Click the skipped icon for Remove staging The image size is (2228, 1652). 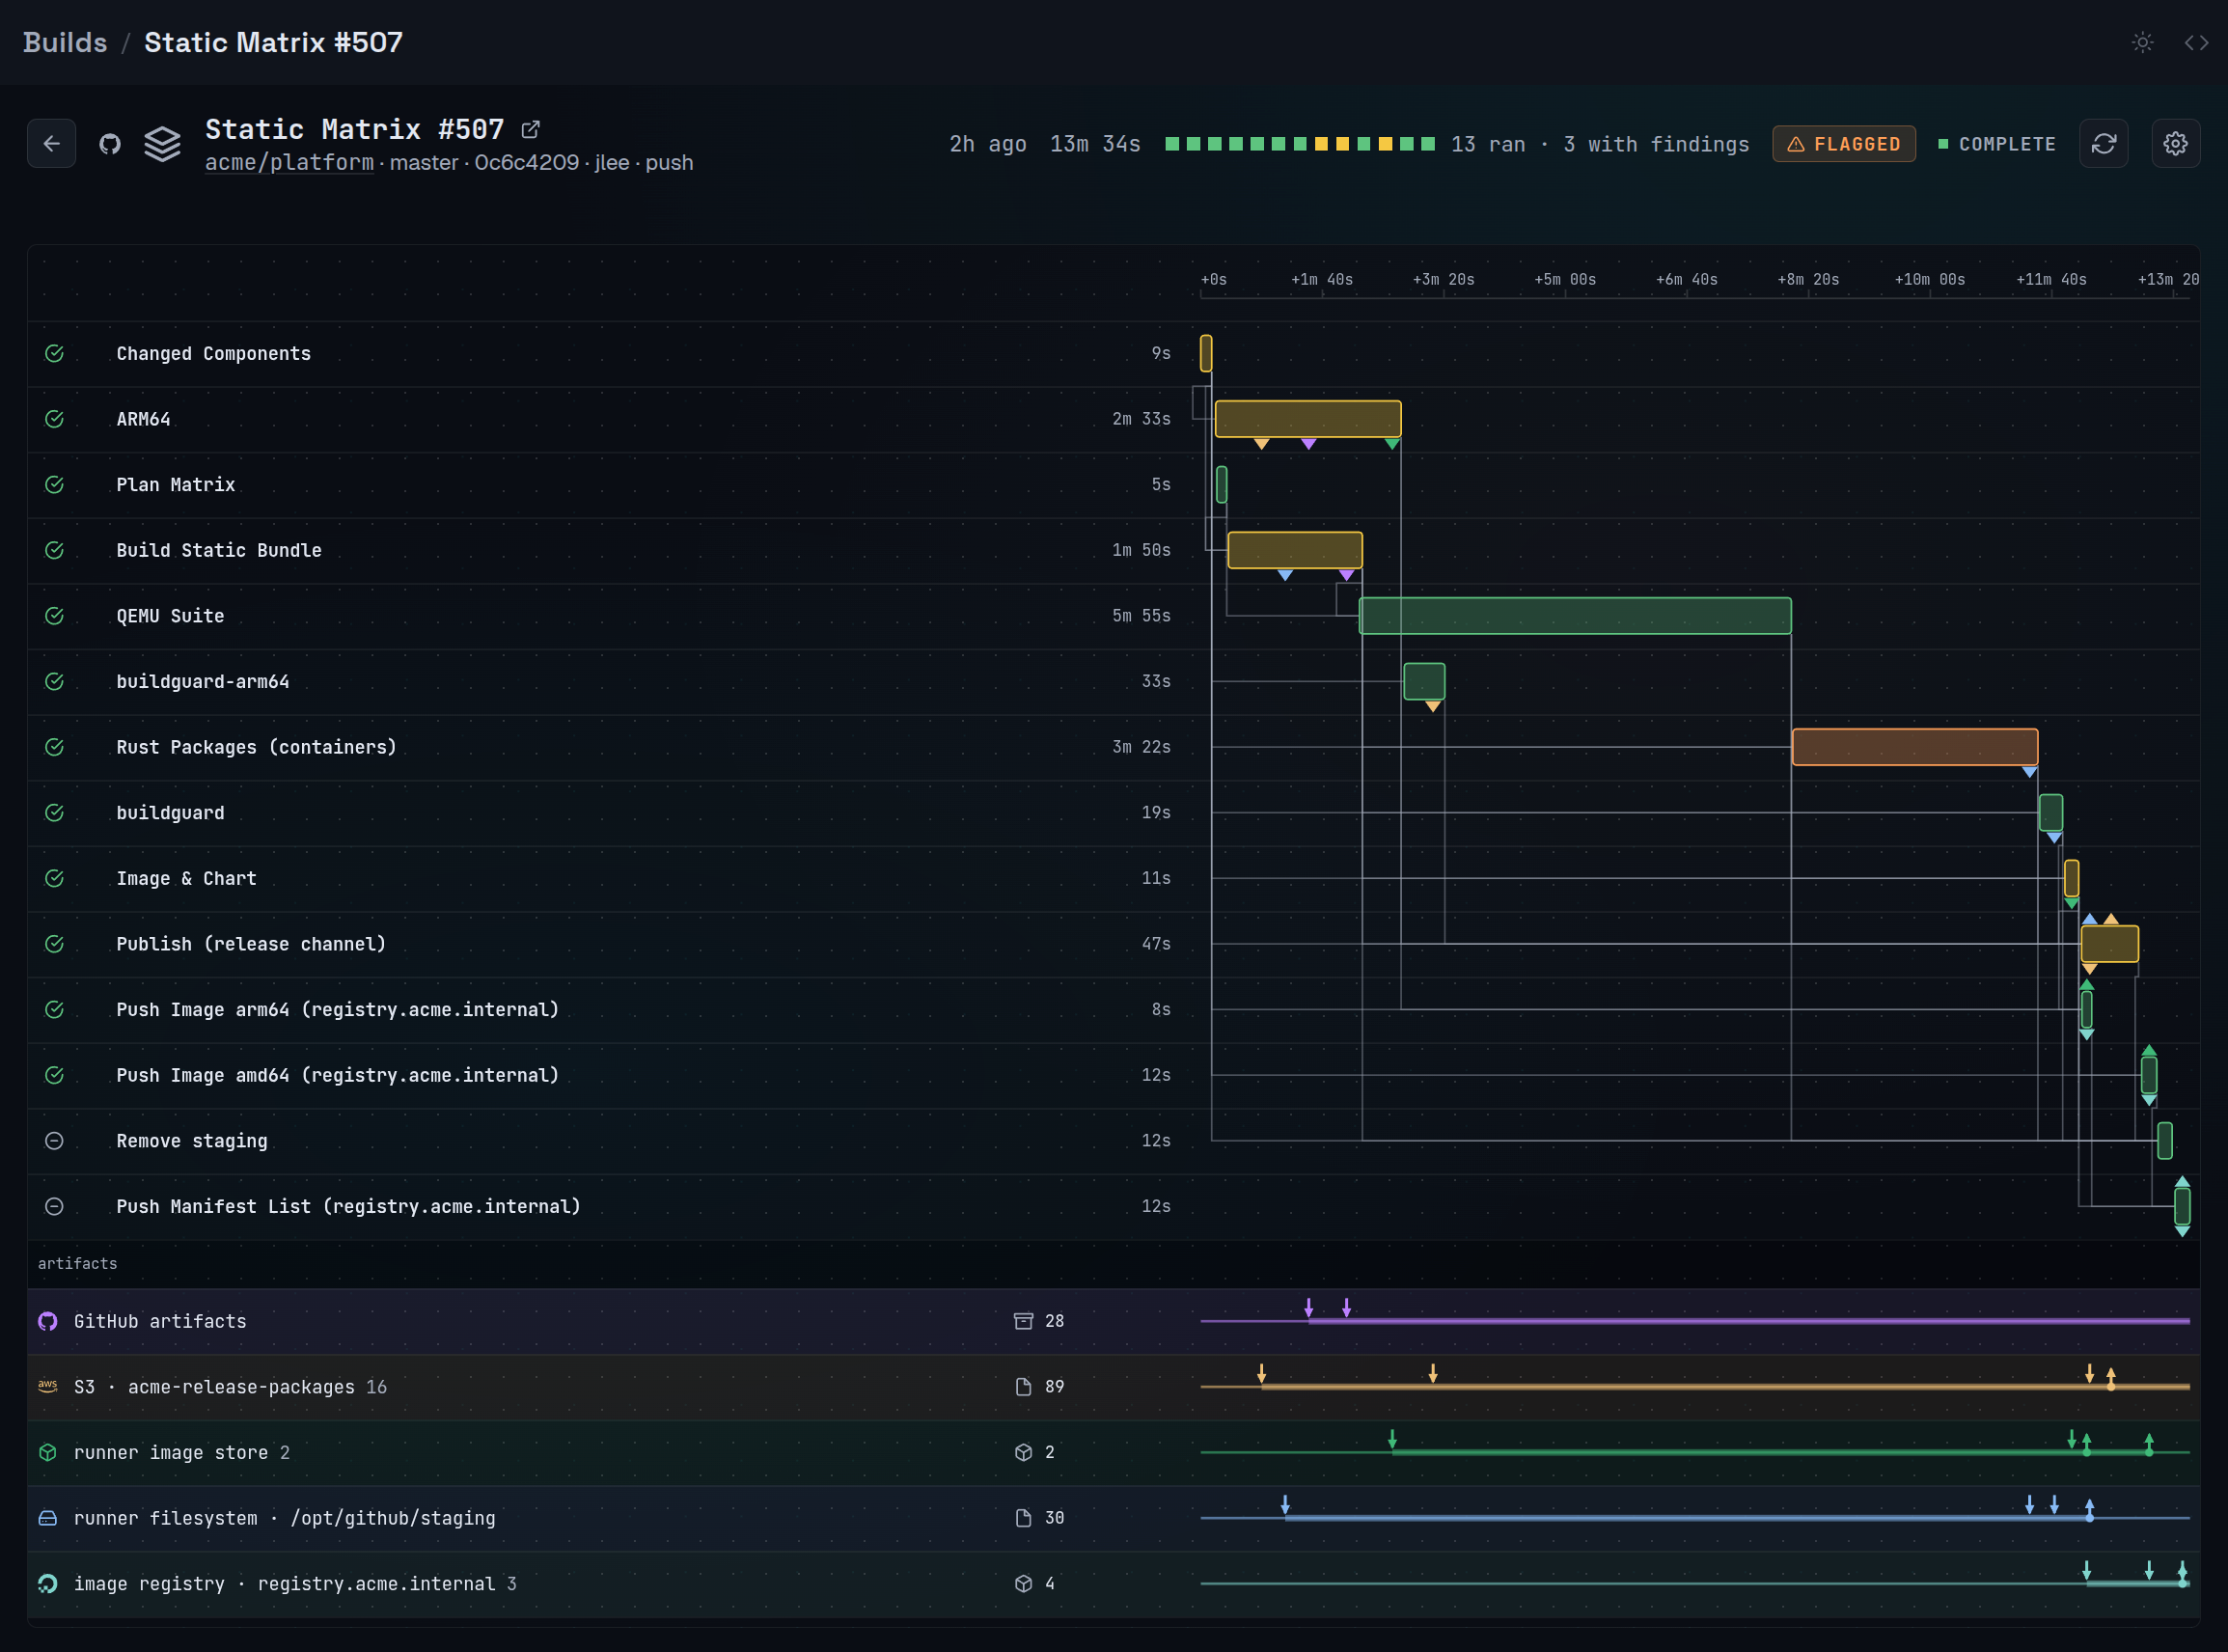pyautogui.click(x=55, y=1141)
